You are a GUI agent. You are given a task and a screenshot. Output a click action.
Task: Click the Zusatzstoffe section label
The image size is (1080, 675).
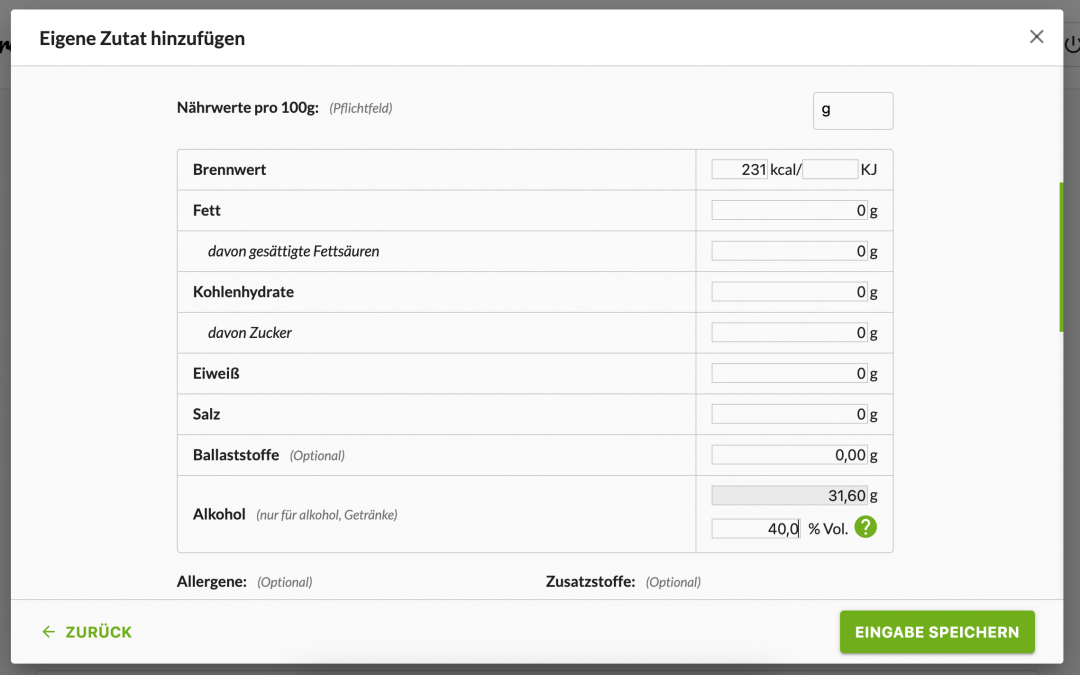[x=590, y=581]
